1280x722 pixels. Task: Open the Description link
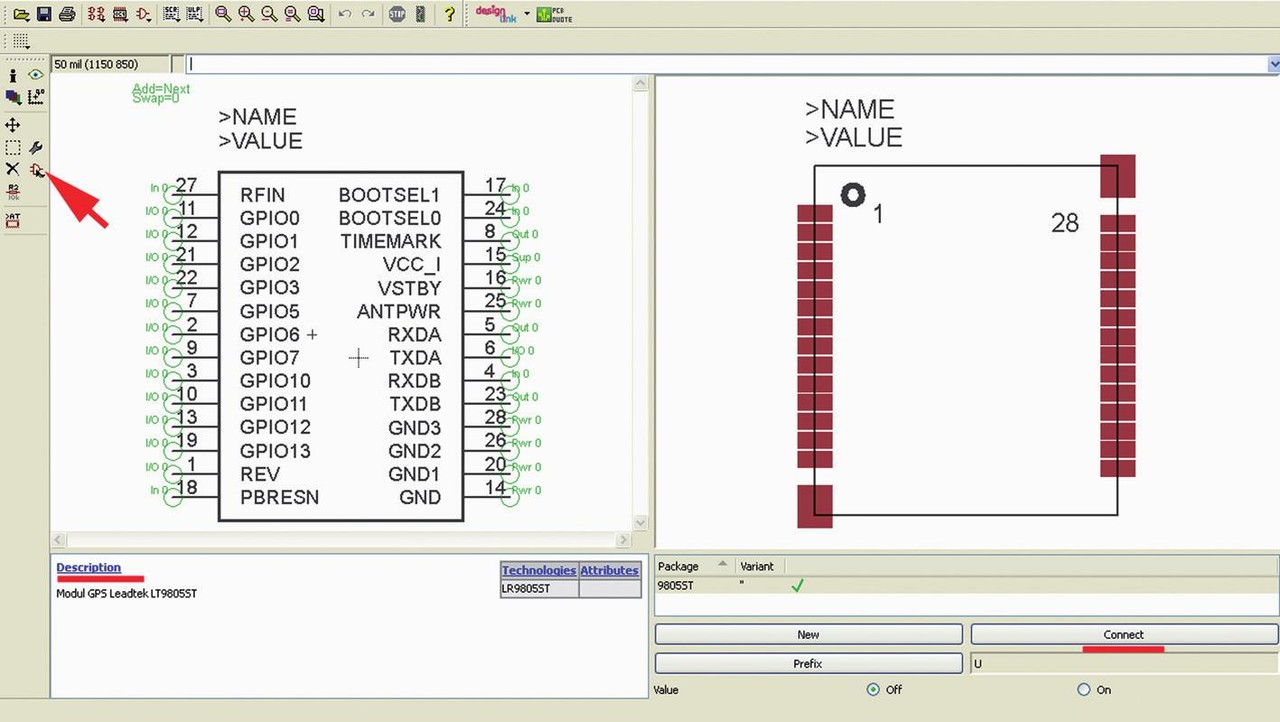pyautogui.click(x=88, y=568)
